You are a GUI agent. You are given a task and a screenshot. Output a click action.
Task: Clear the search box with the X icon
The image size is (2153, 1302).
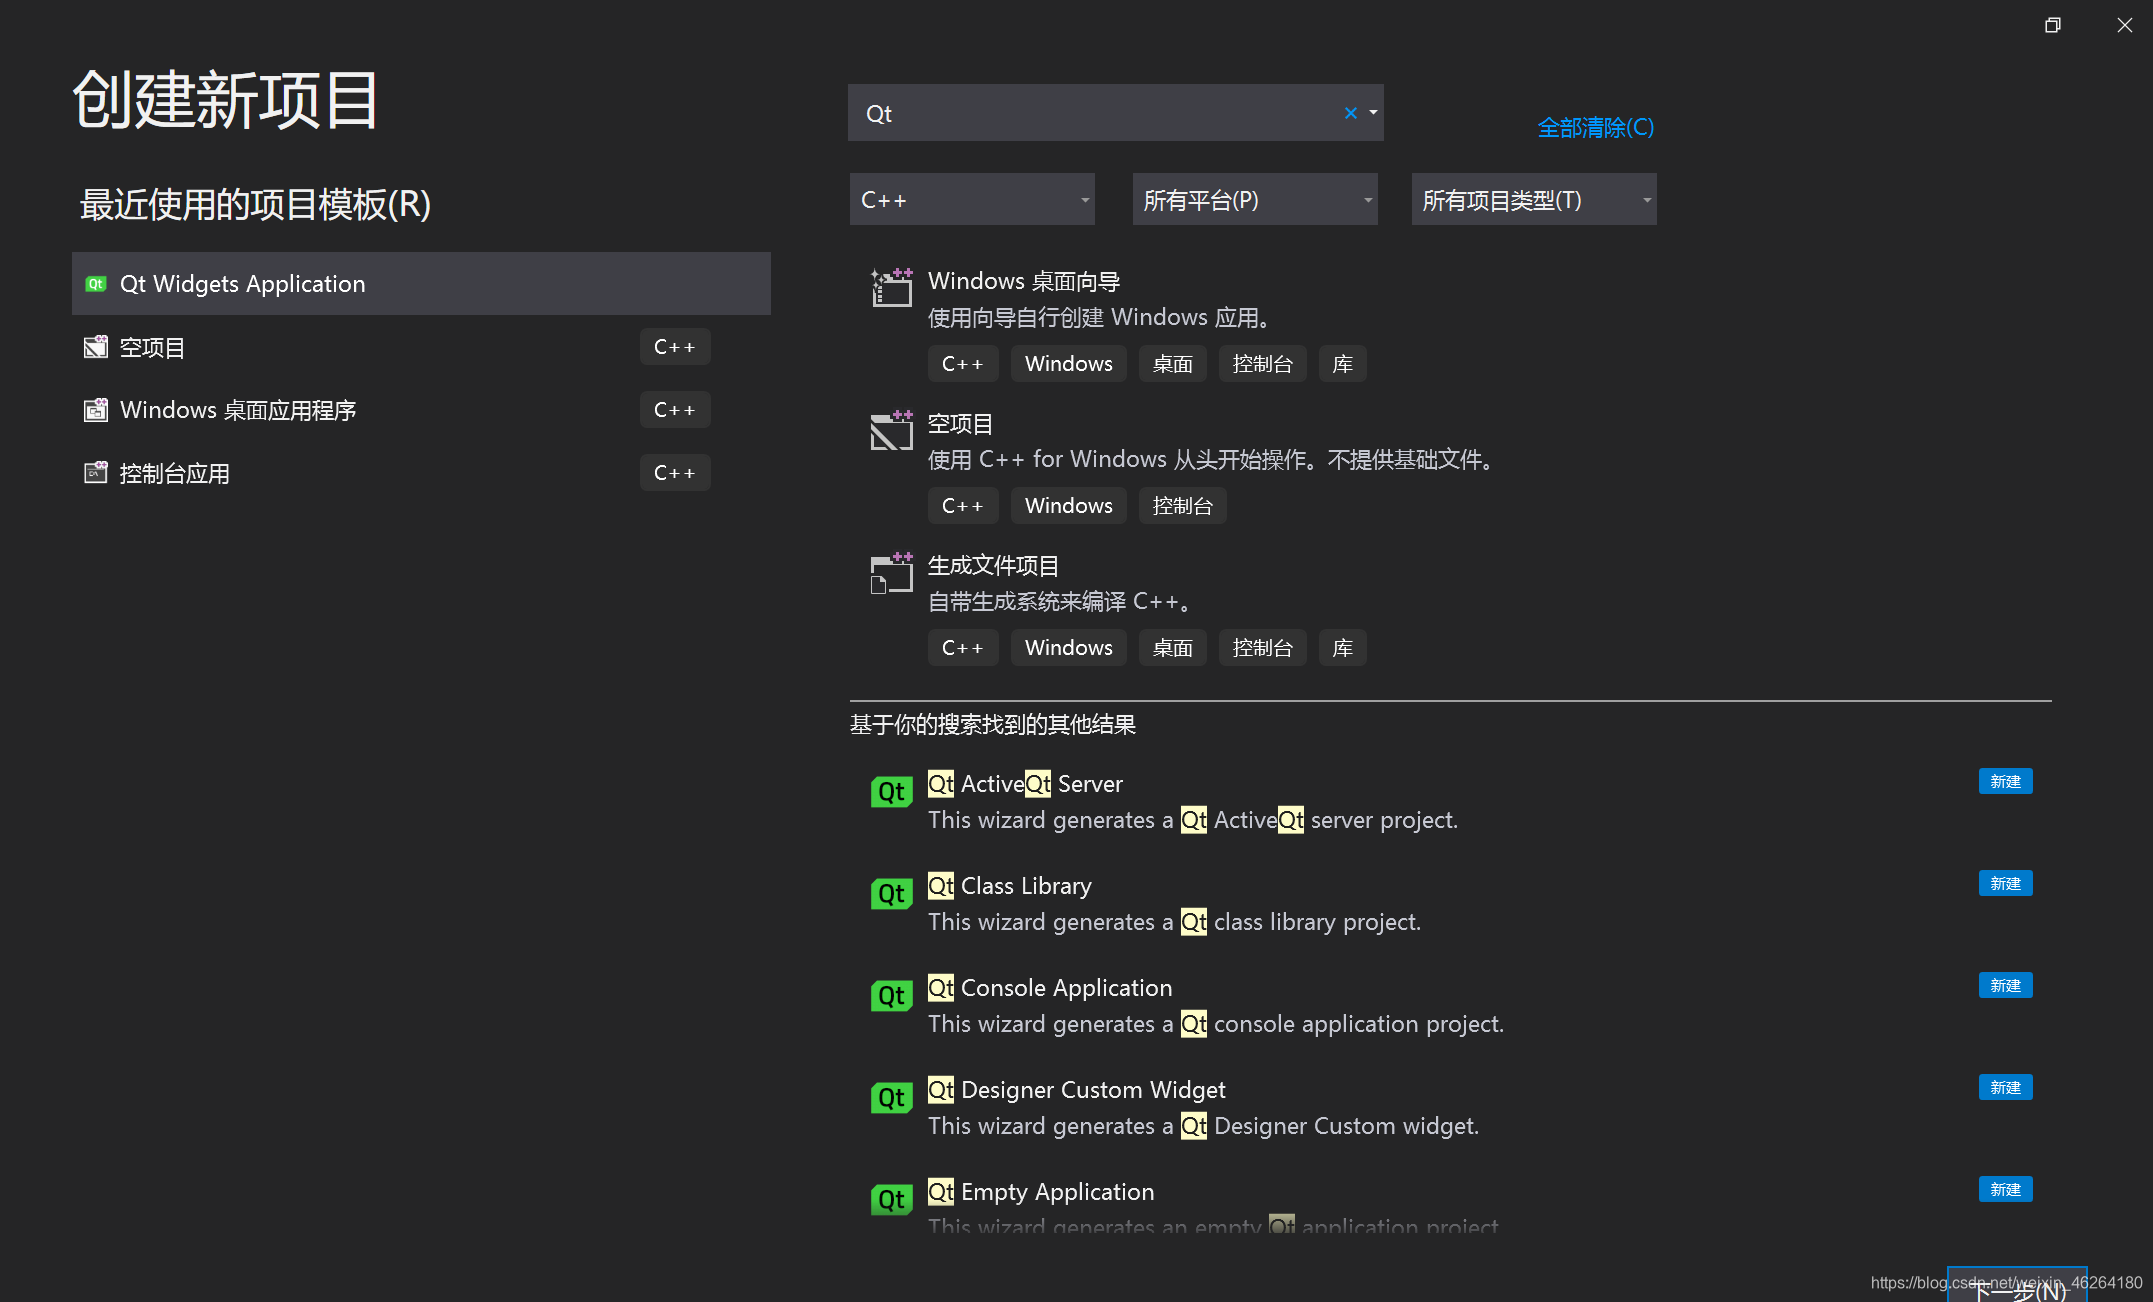1351,113
